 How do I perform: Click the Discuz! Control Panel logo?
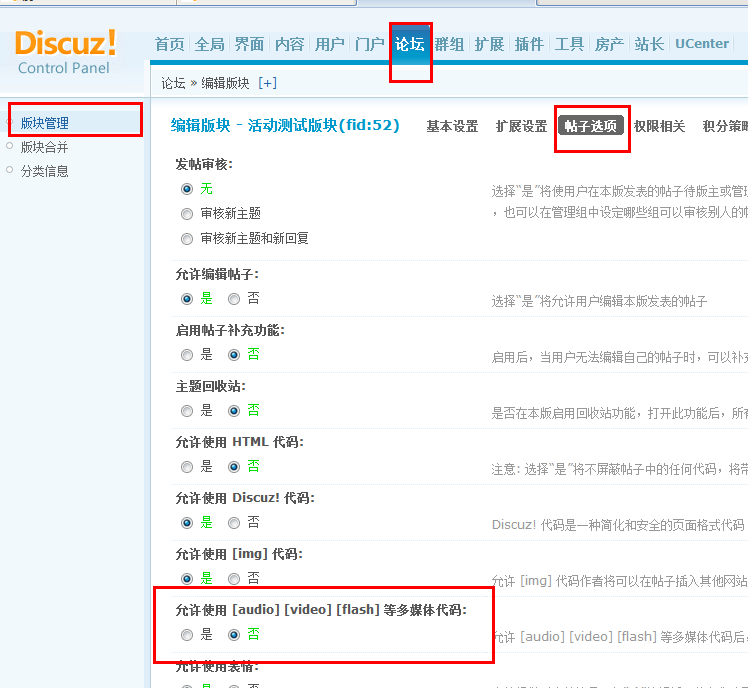pos(65,52)
